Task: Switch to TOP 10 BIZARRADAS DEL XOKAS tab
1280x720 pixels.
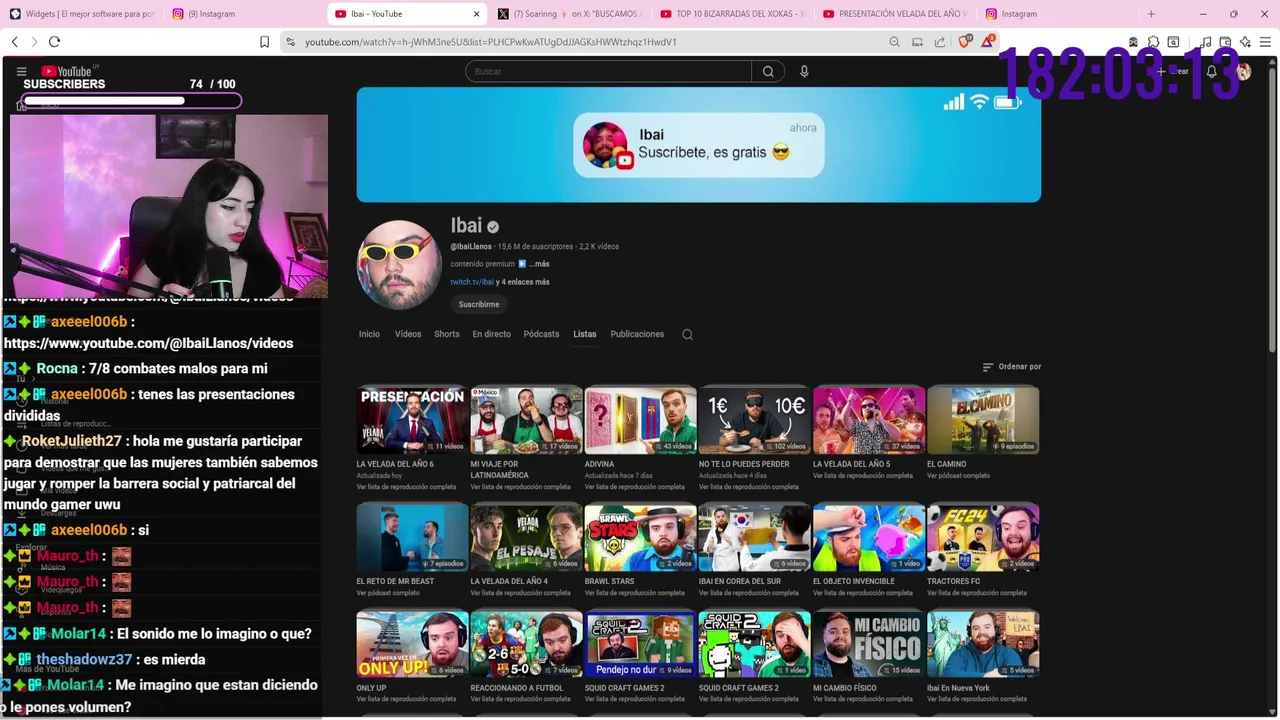Action: [733, 14]
